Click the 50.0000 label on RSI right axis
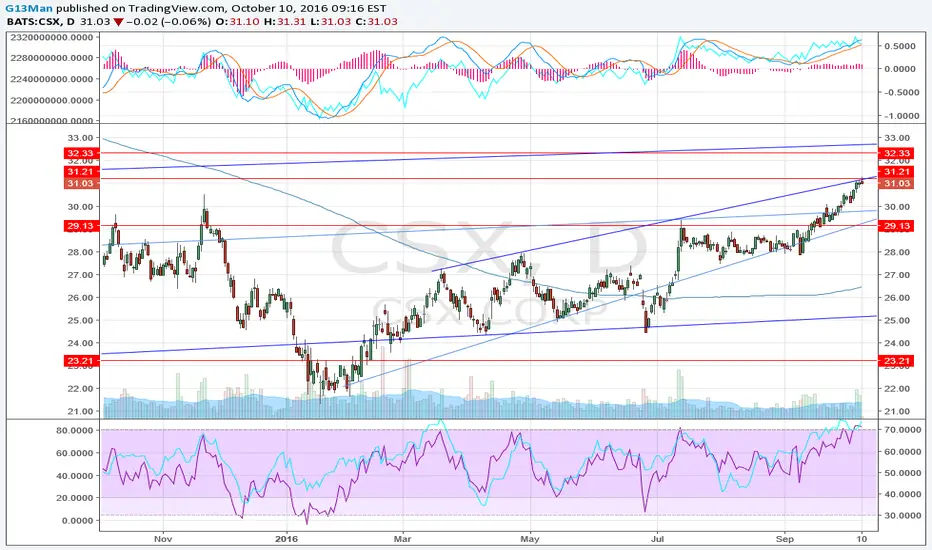This screenshot has height=550, width=932. click(x=902, y=473)
